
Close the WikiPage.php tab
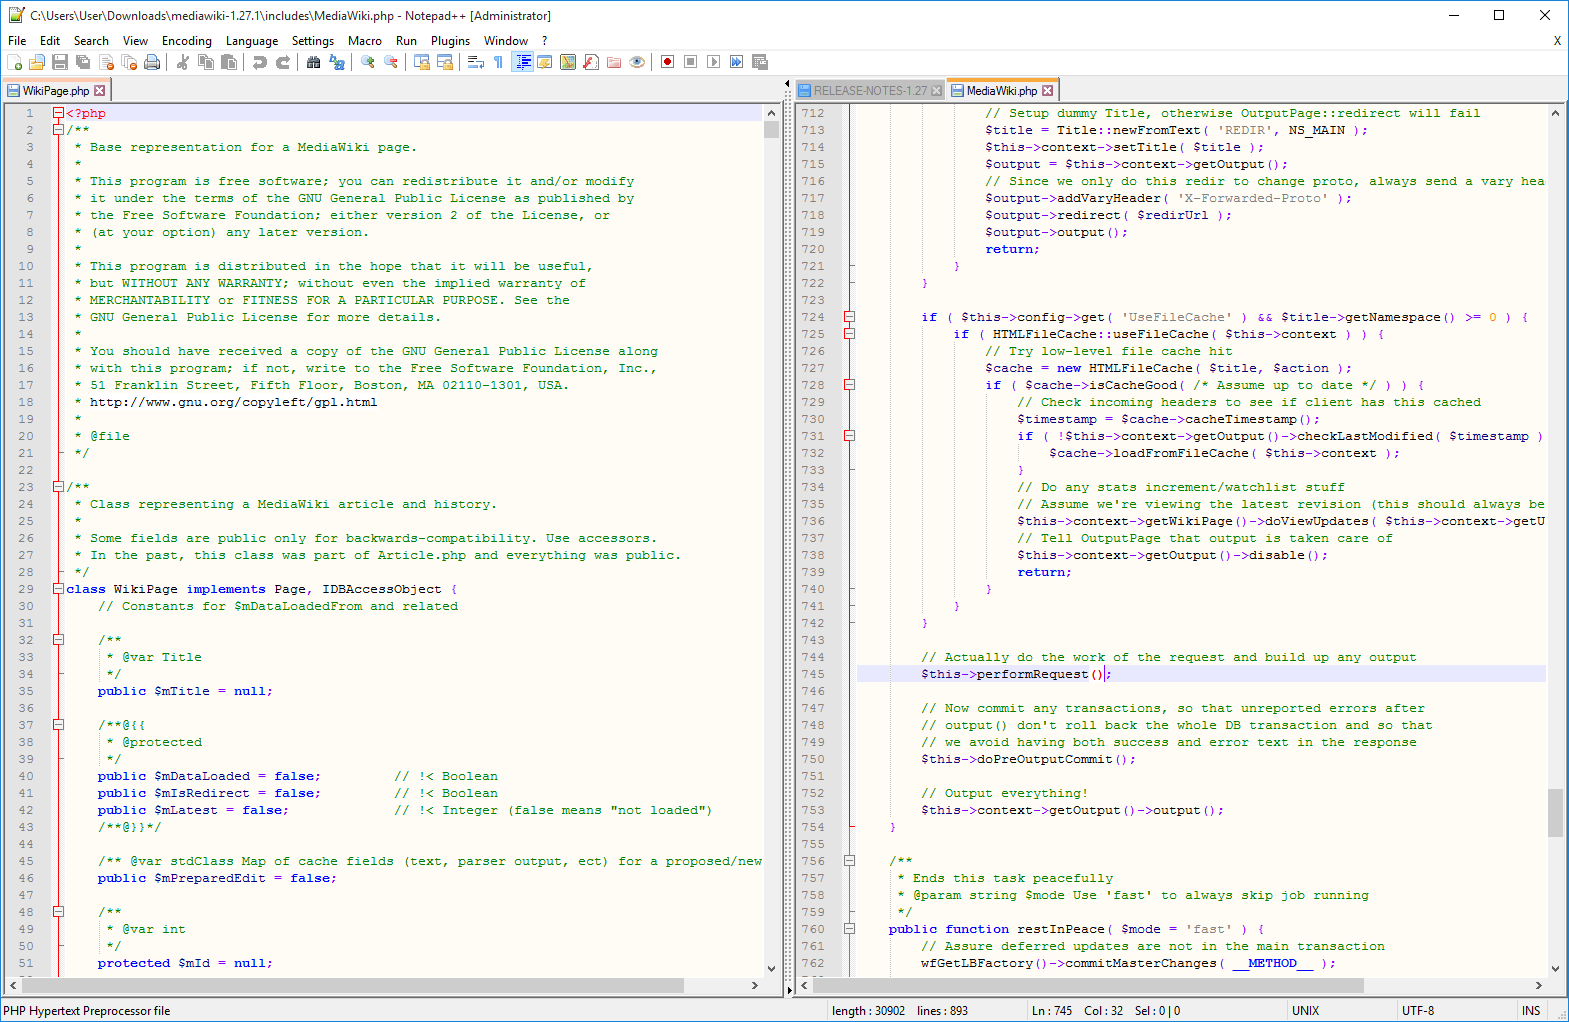(x=100, y=91)
